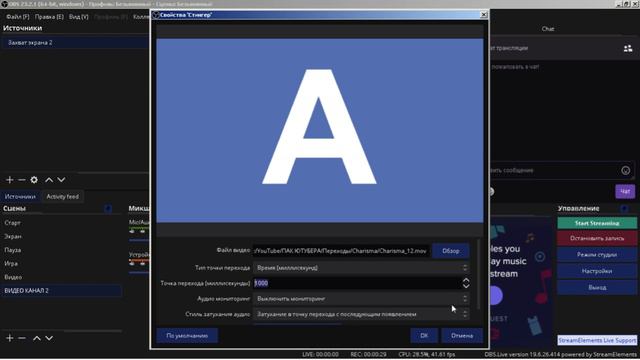Click the properties dialog vertical scrollbar

pos(478,274)
